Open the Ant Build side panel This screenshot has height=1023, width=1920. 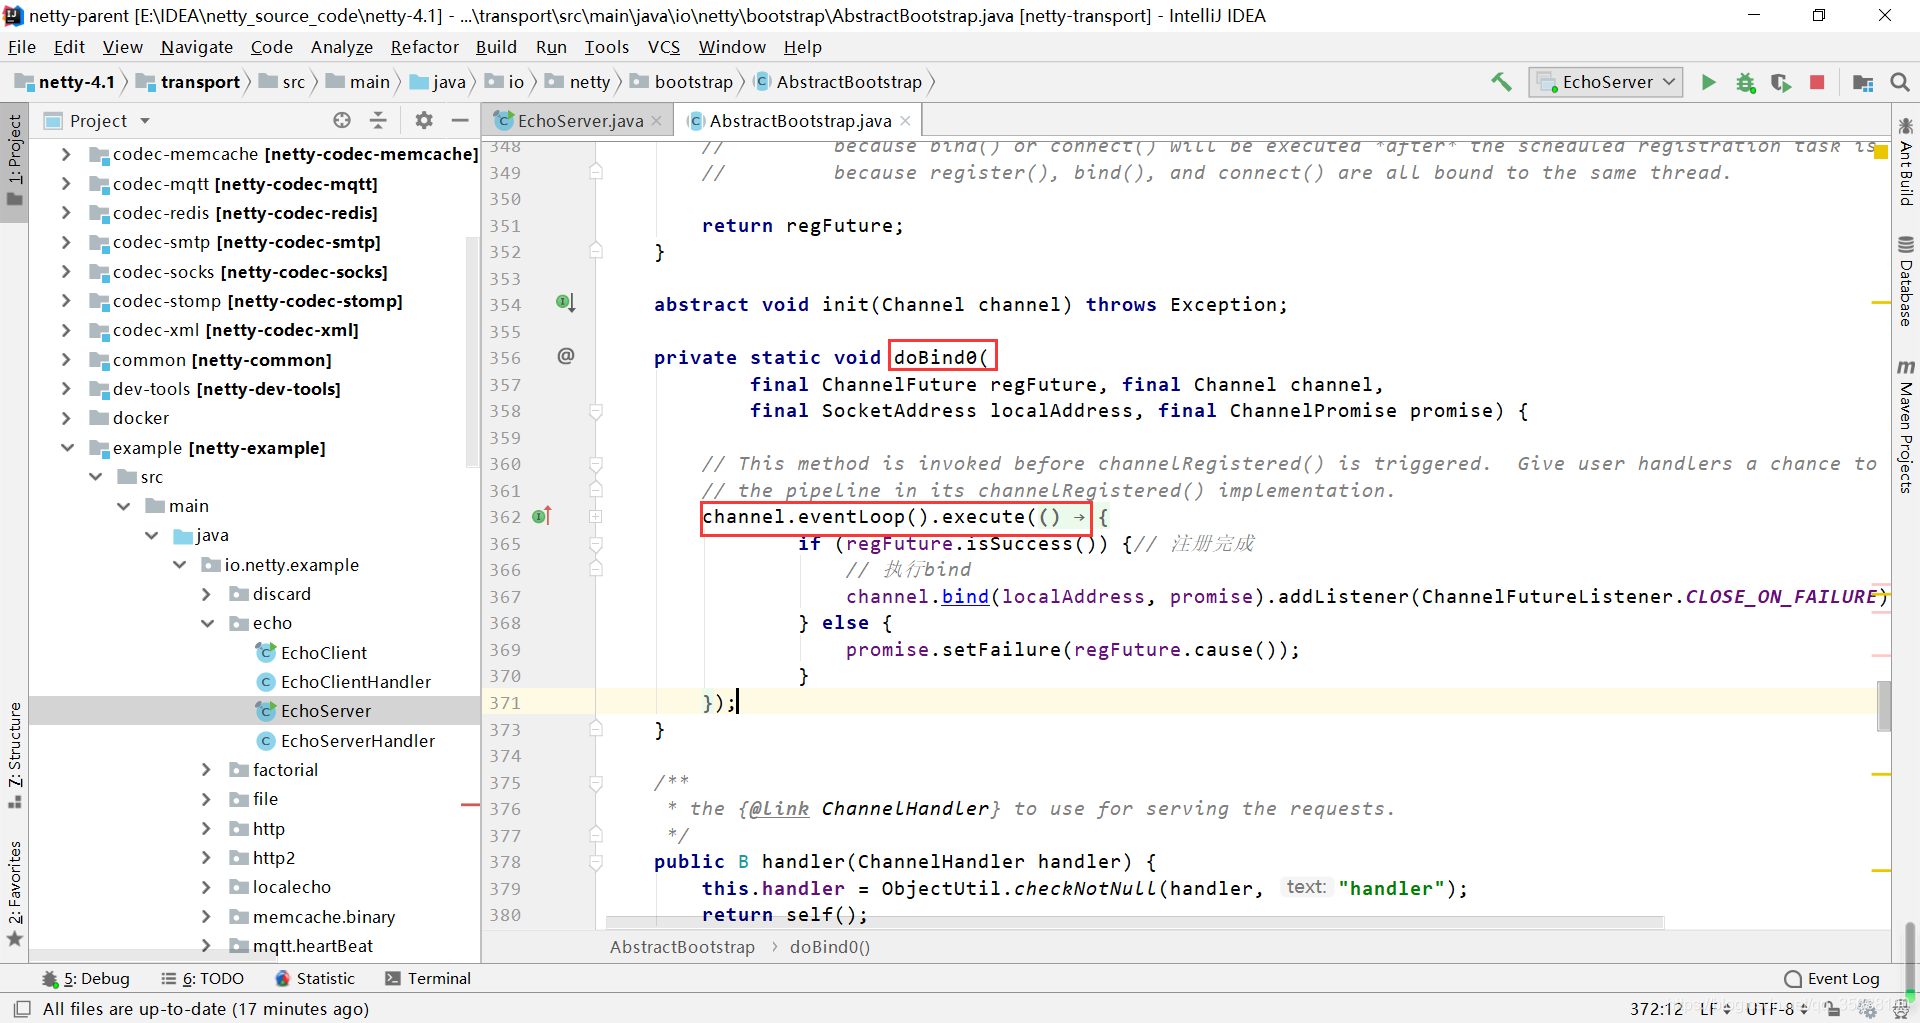point(1906,162)
